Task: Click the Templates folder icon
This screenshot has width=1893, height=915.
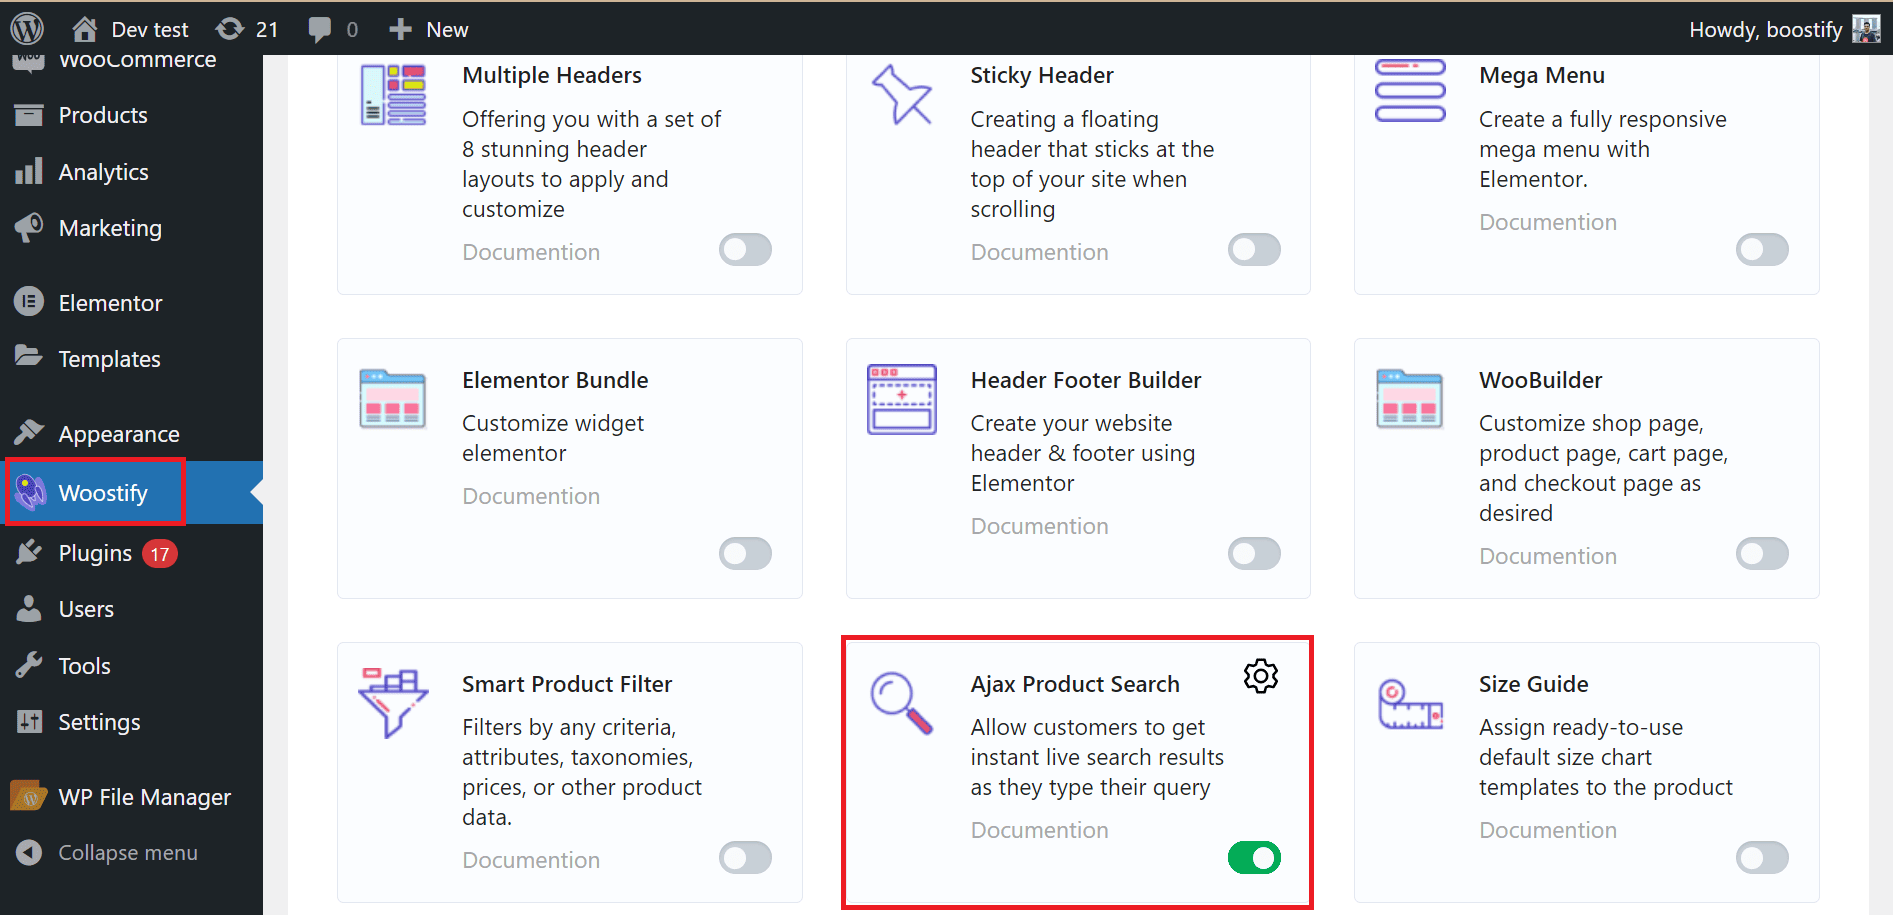Action: pyautogui.click(x=29, y=357)
